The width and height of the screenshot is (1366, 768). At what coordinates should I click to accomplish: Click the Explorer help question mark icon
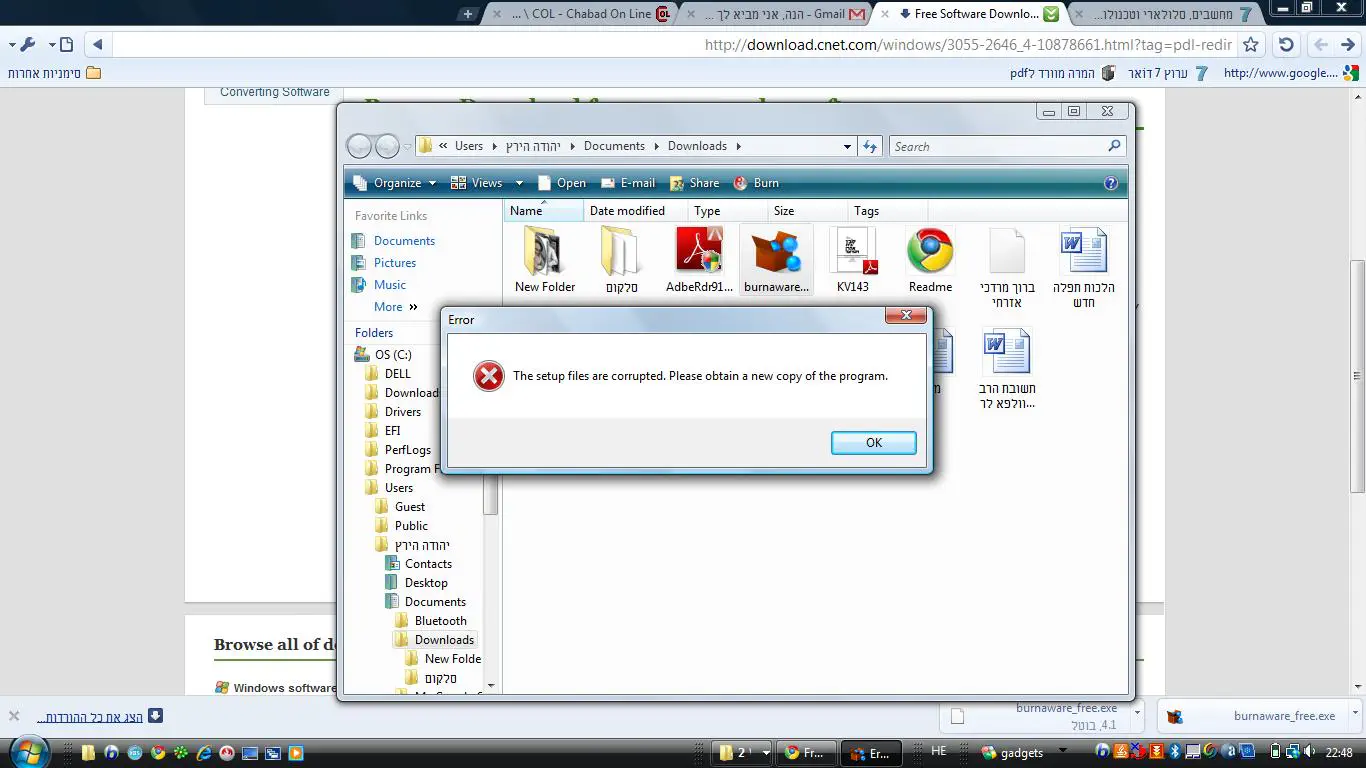[x=1110, y=183]
